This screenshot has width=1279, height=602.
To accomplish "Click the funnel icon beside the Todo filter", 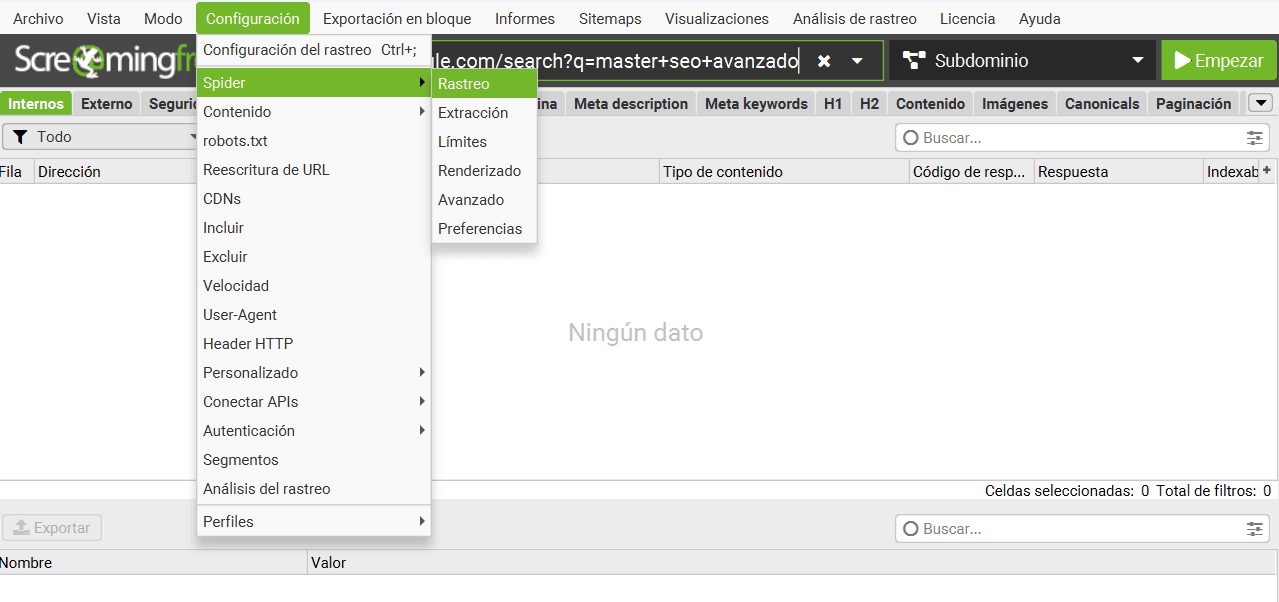I will 21,137.
